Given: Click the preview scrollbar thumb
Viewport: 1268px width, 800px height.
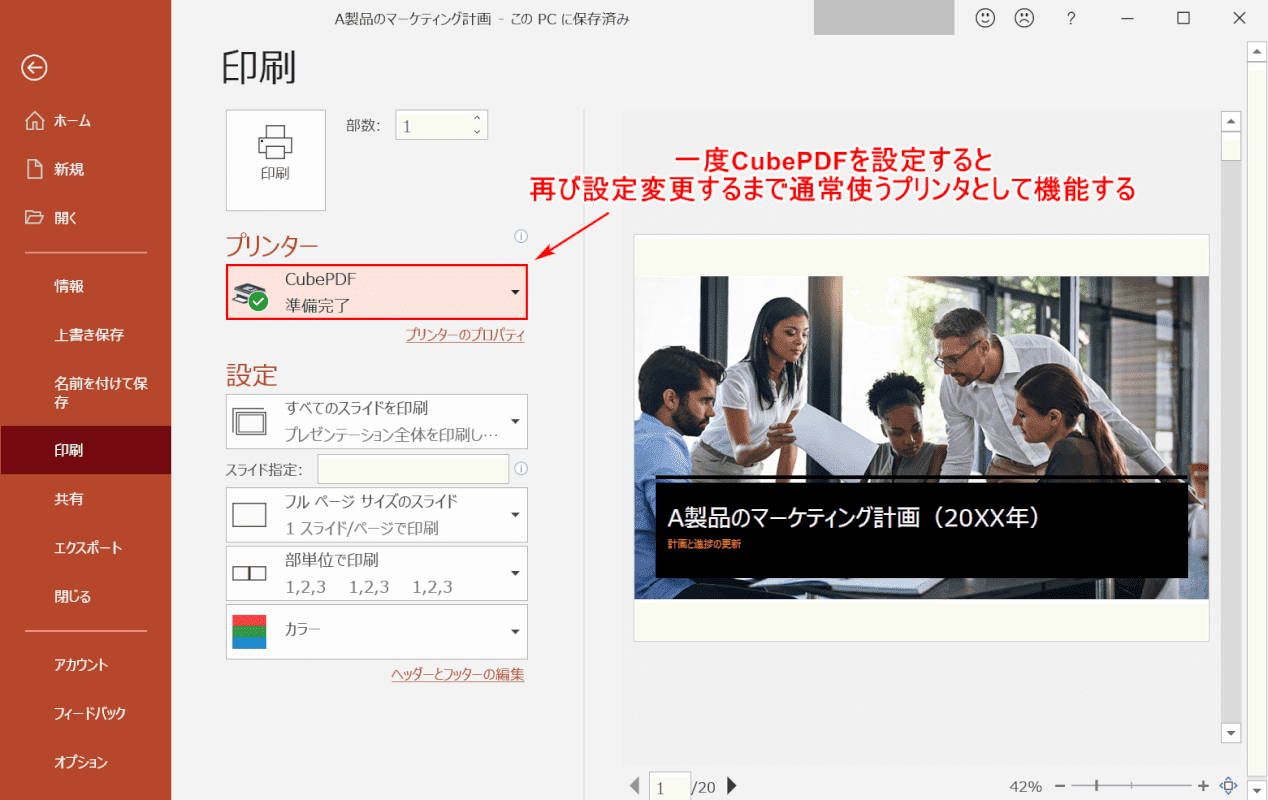Looking at the screenshot, I should [1231, 146].
